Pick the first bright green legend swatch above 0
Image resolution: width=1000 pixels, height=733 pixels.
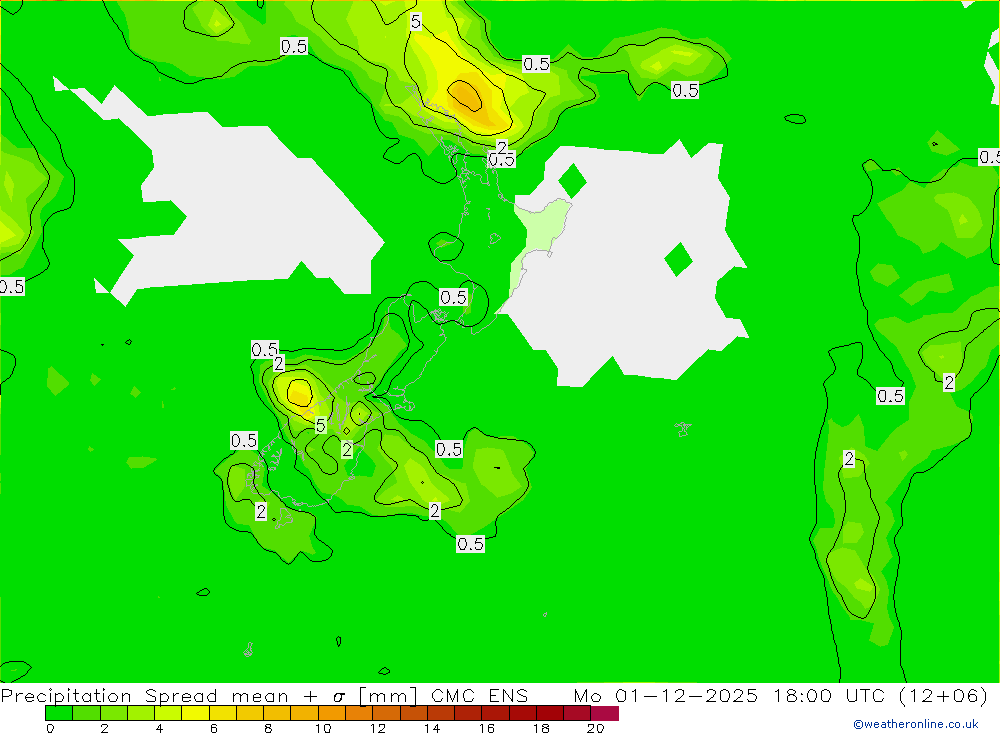59,713
